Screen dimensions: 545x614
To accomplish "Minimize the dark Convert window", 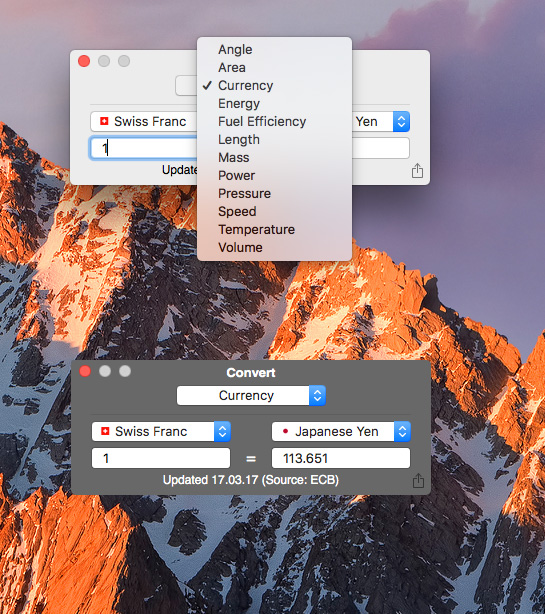I will [x=105, y=371].
